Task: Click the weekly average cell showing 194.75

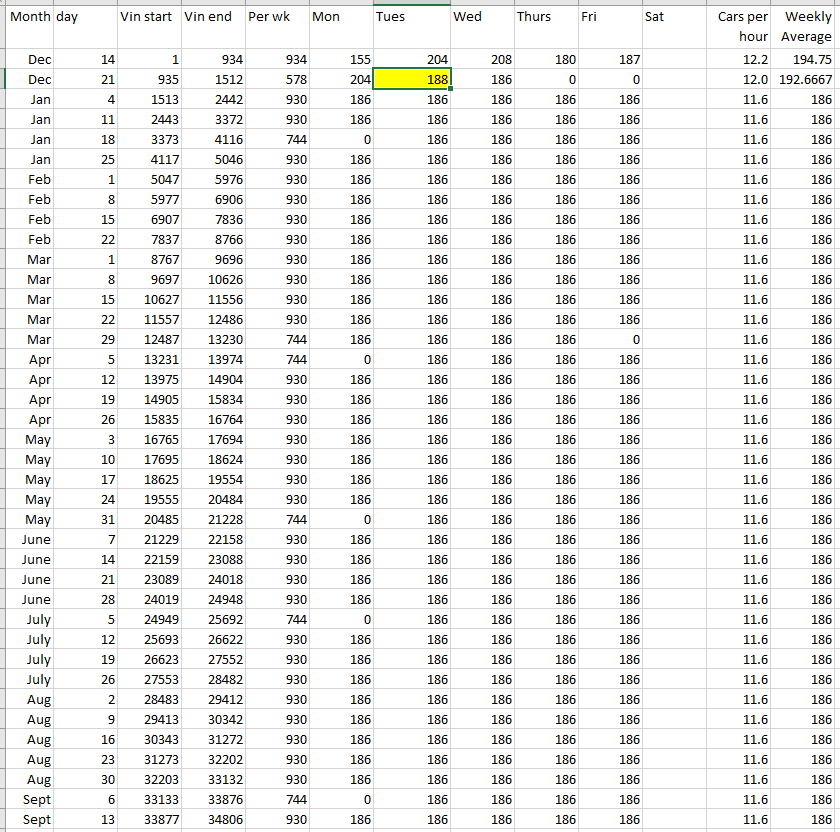Action: coord(806,60)
